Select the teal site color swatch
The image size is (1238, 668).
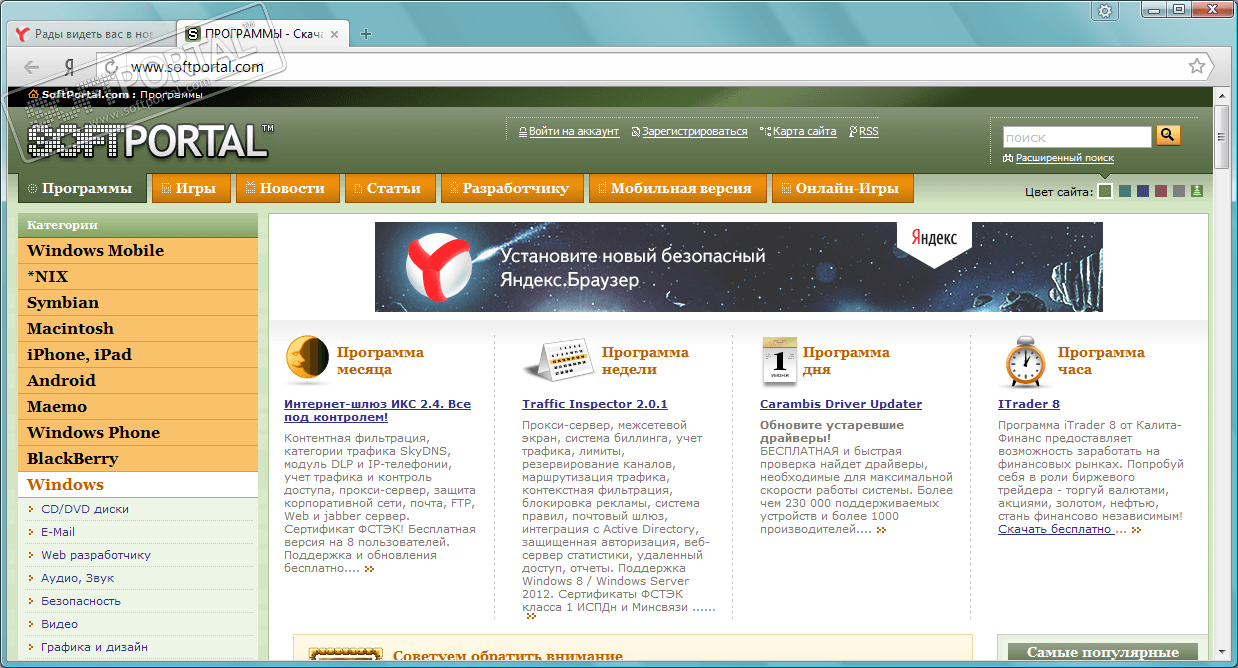point(1125,191)
